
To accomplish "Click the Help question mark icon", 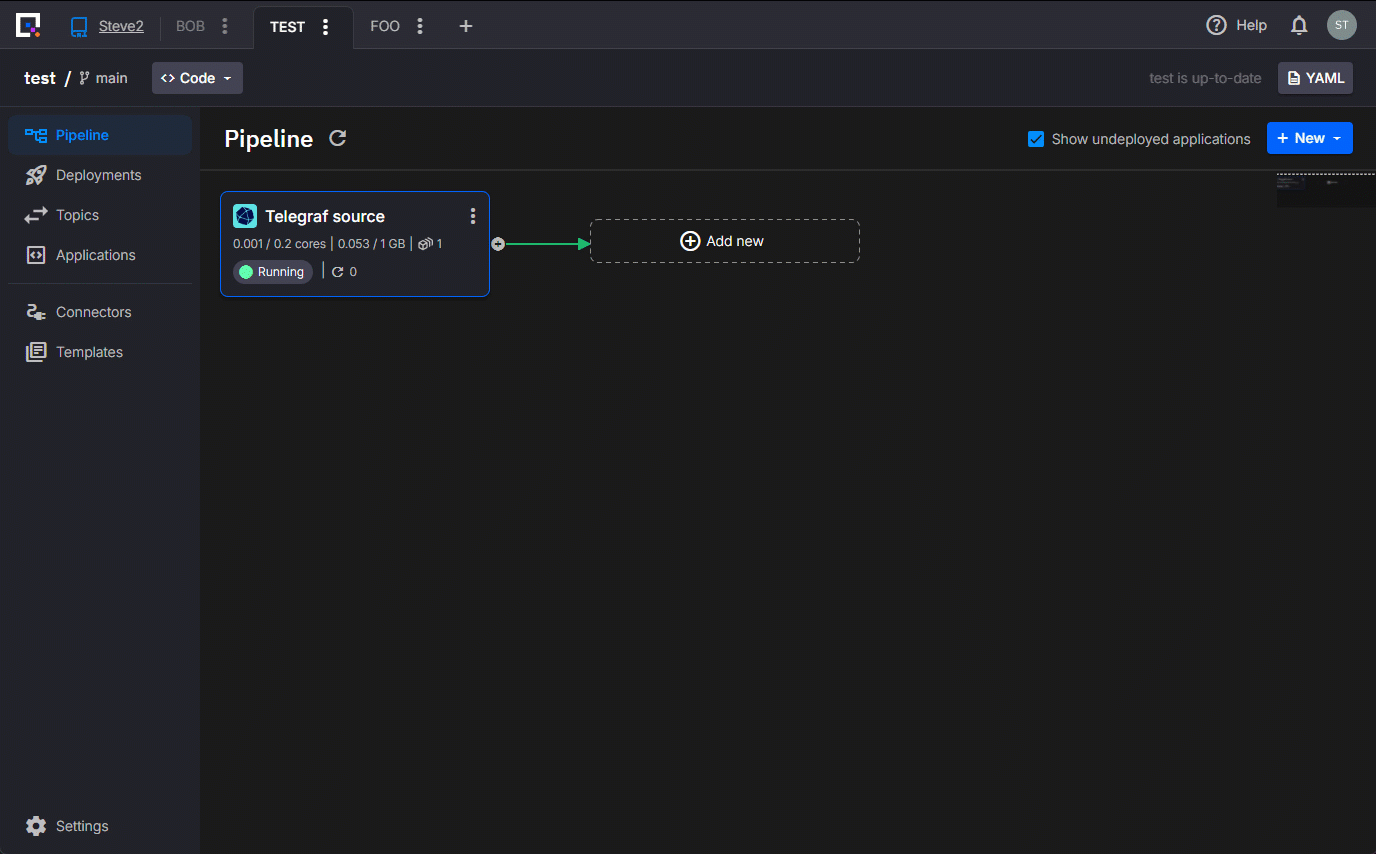I will click(1216, 26).
